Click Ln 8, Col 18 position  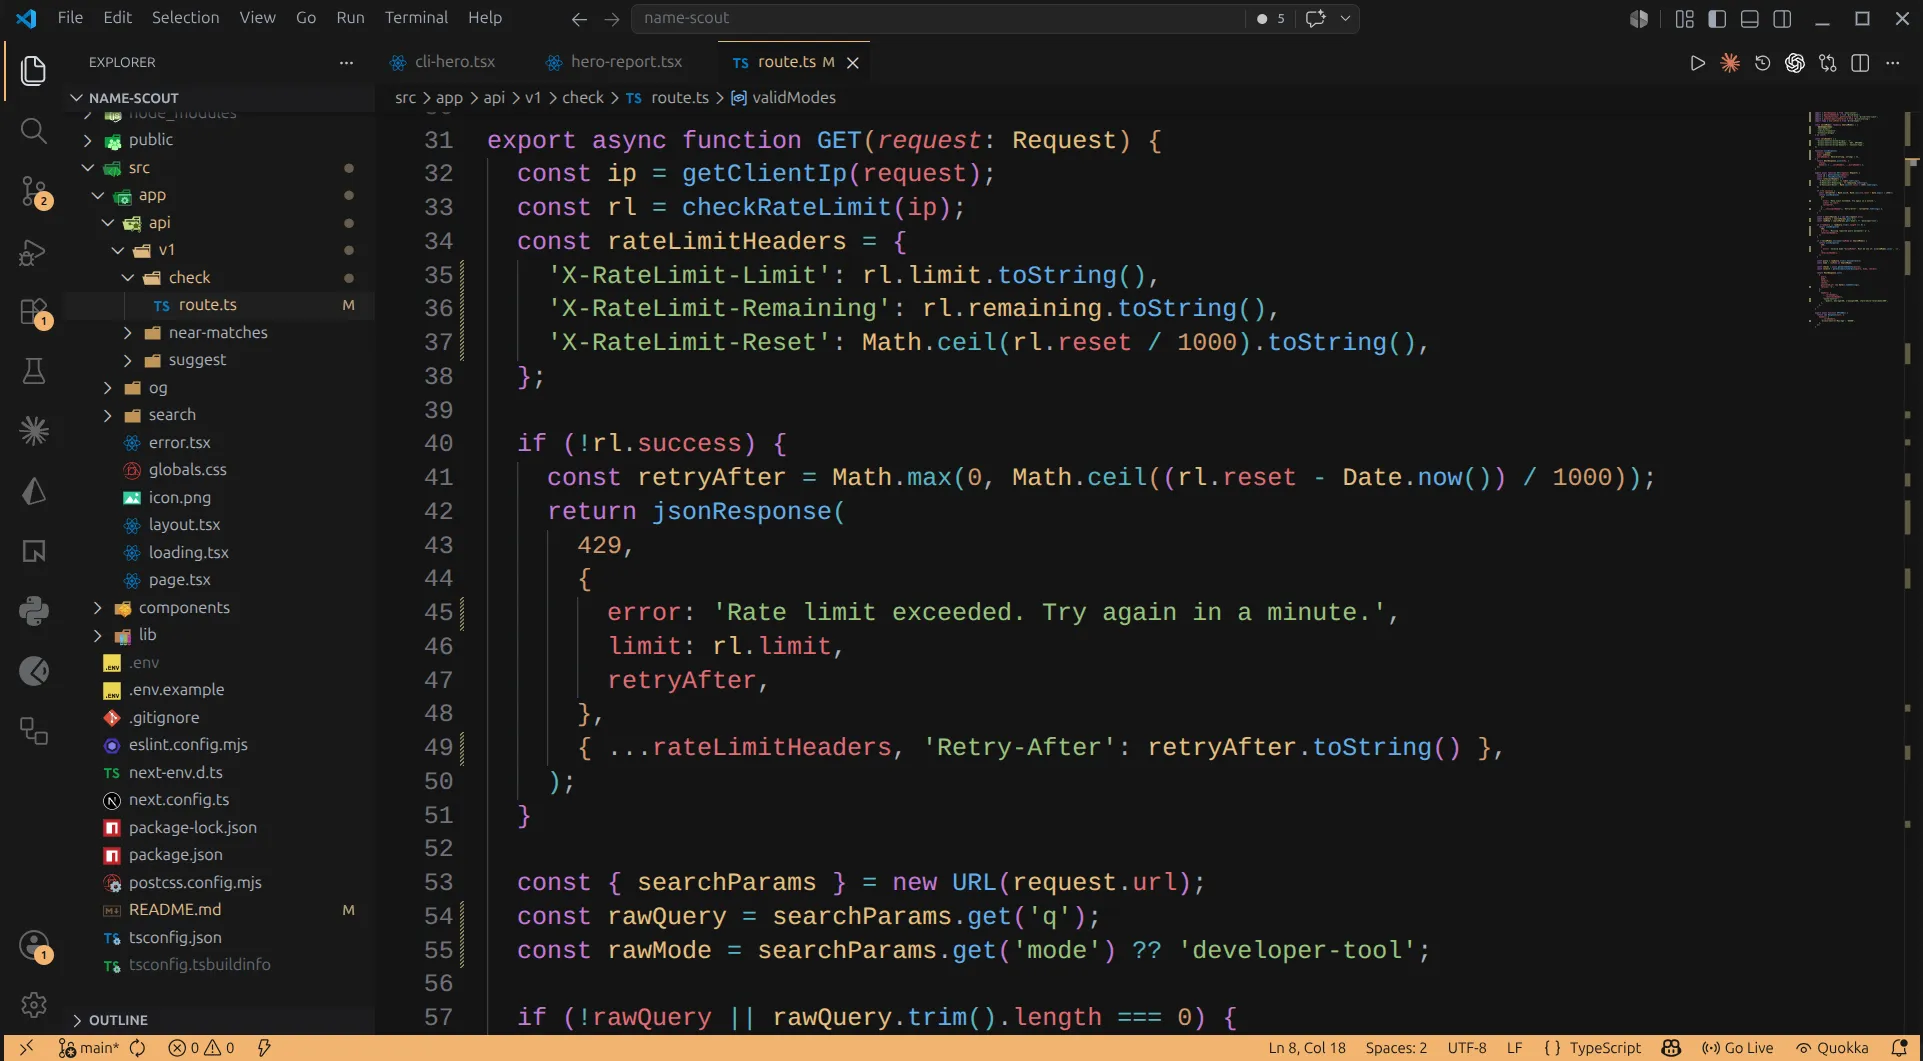[1307, 1048]
